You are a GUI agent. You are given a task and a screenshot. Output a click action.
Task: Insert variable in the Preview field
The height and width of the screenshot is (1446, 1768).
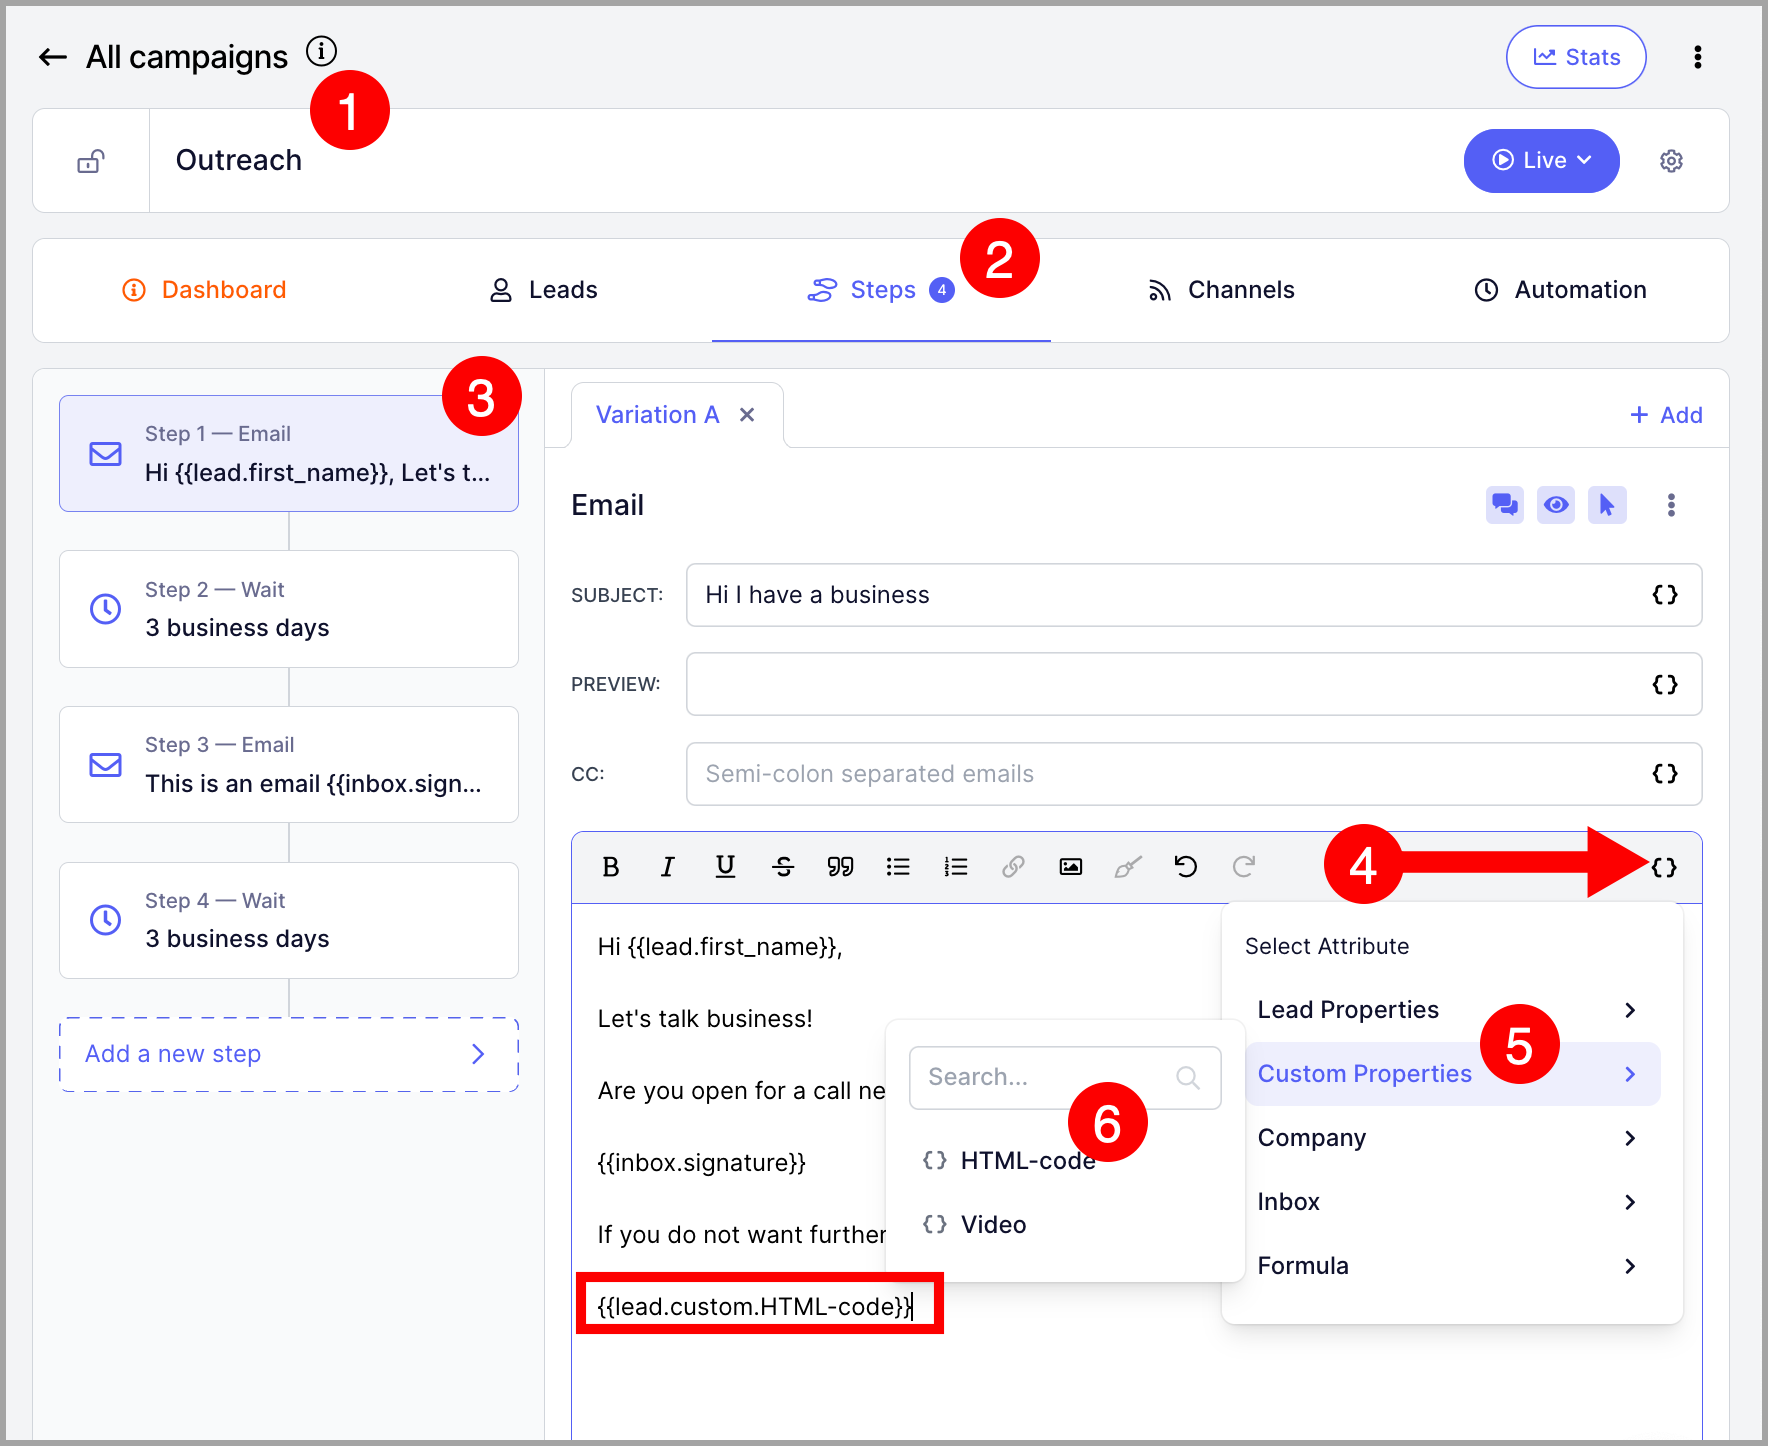pos(1665,684)
